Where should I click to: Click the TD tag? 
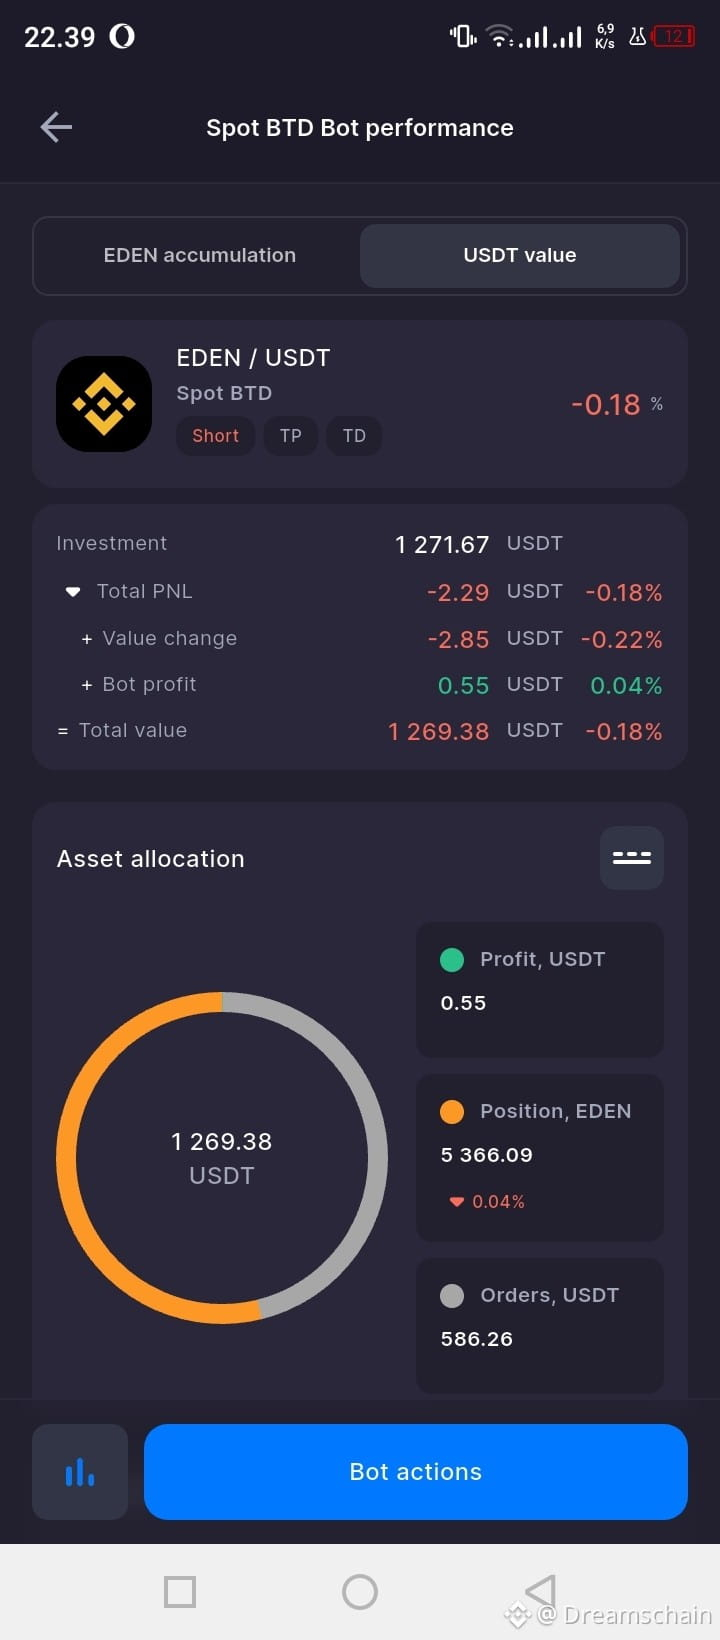point(355,436)
